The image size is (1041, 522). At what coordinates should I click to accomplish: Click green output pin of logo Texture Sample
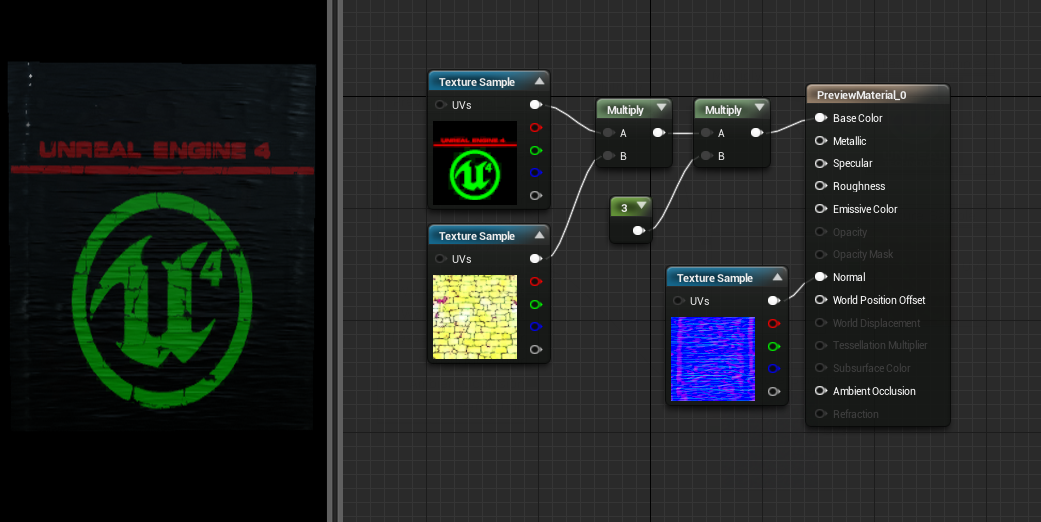click(536, 151)
